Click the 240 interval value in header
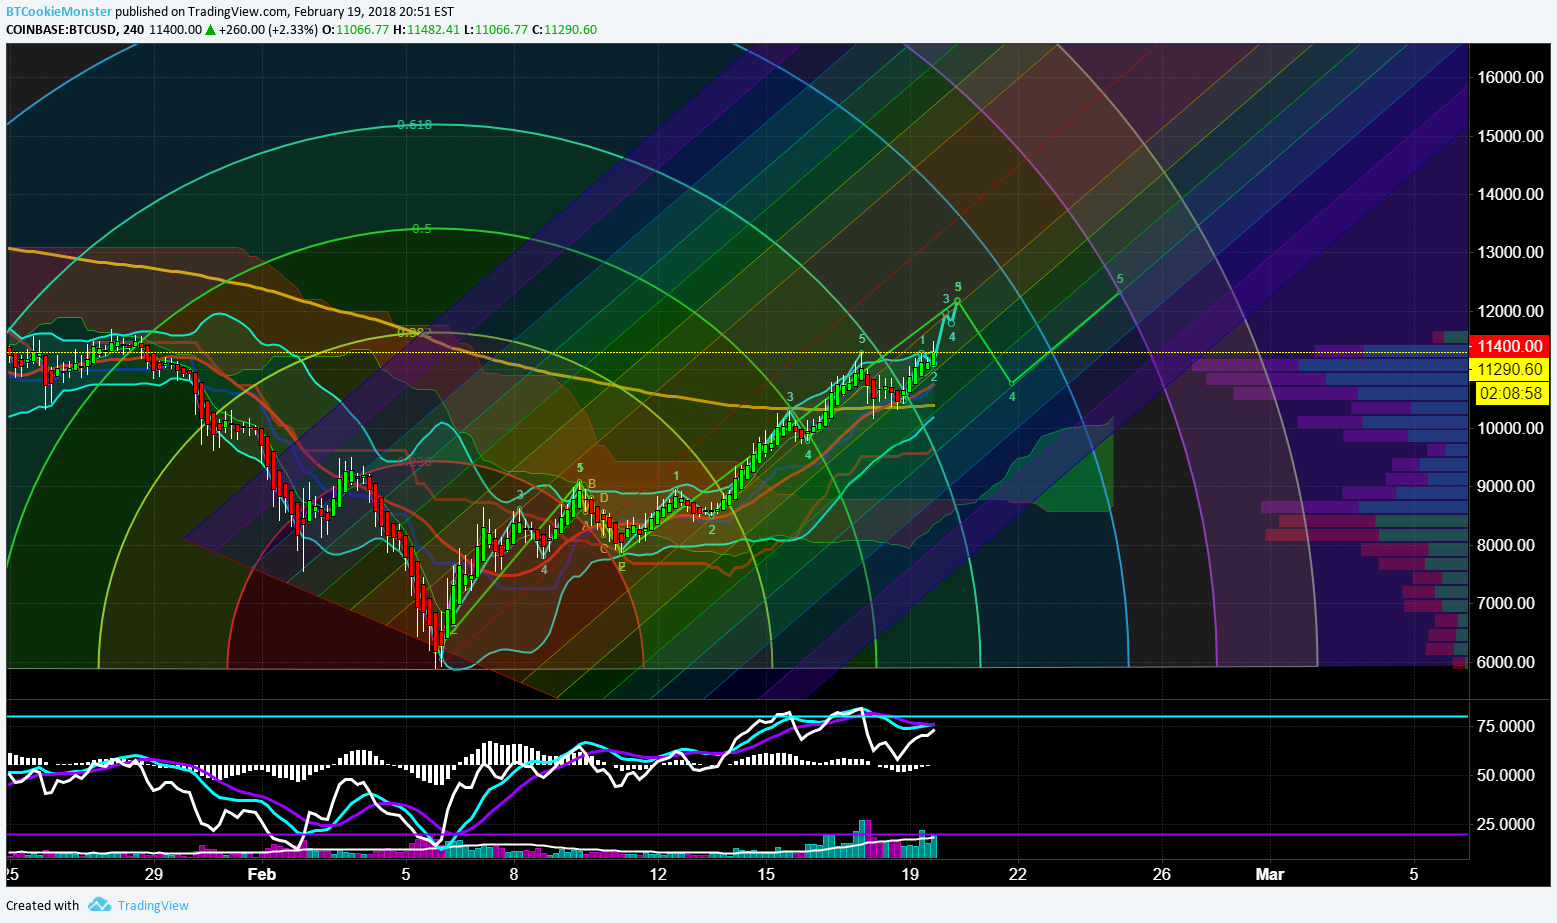Image resolution: width=1557 pixels, height=923 pixels. pyautogui.click(x=133, y=29)
